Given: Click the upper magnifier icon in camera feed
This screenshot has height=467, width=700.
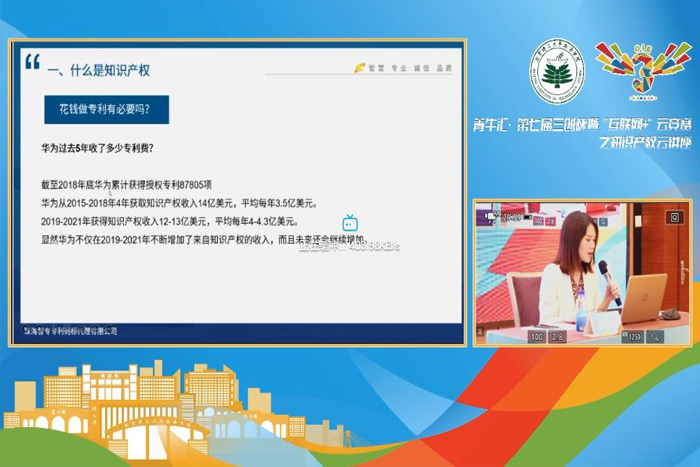Looking at the screenshot, I should pyautogui.click(x=603, y=221).
